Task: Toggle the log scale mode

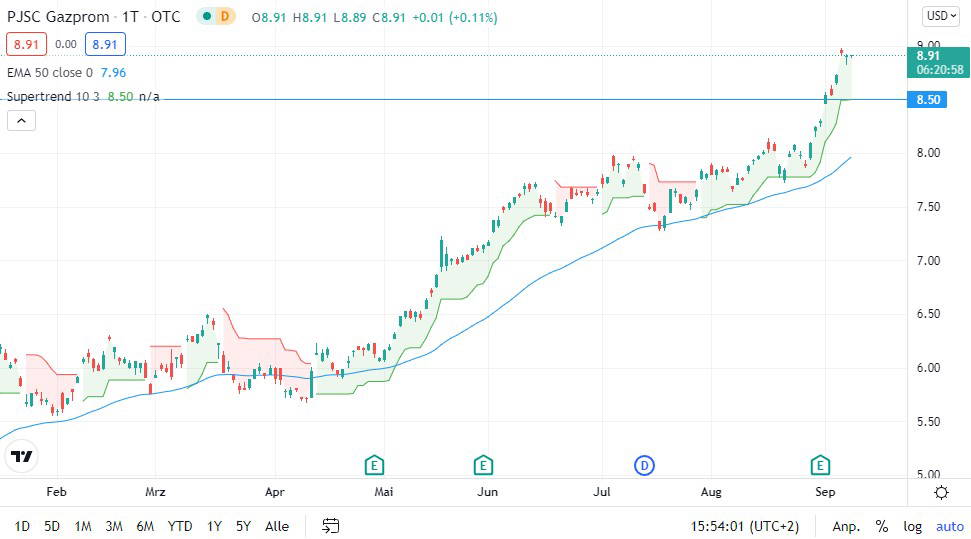Action: 912,526
